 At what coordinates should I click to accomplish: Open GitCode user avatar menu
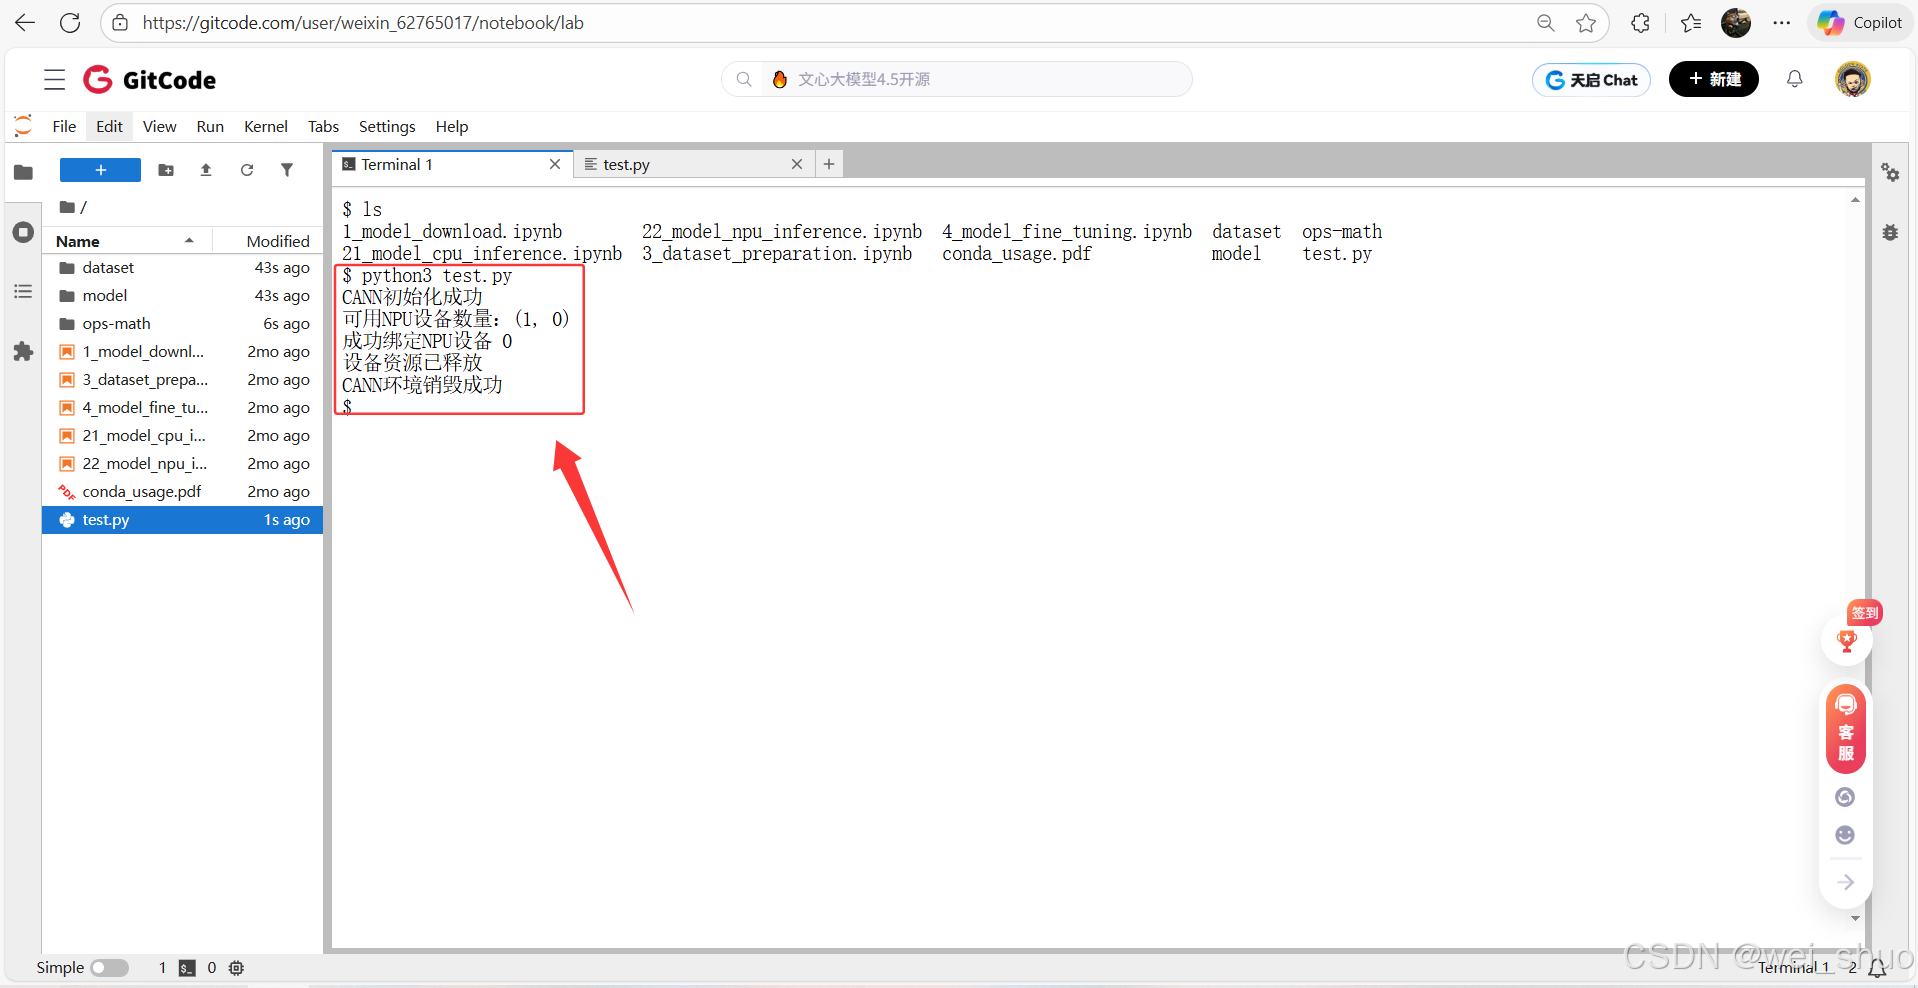(x=1853, y=79)
